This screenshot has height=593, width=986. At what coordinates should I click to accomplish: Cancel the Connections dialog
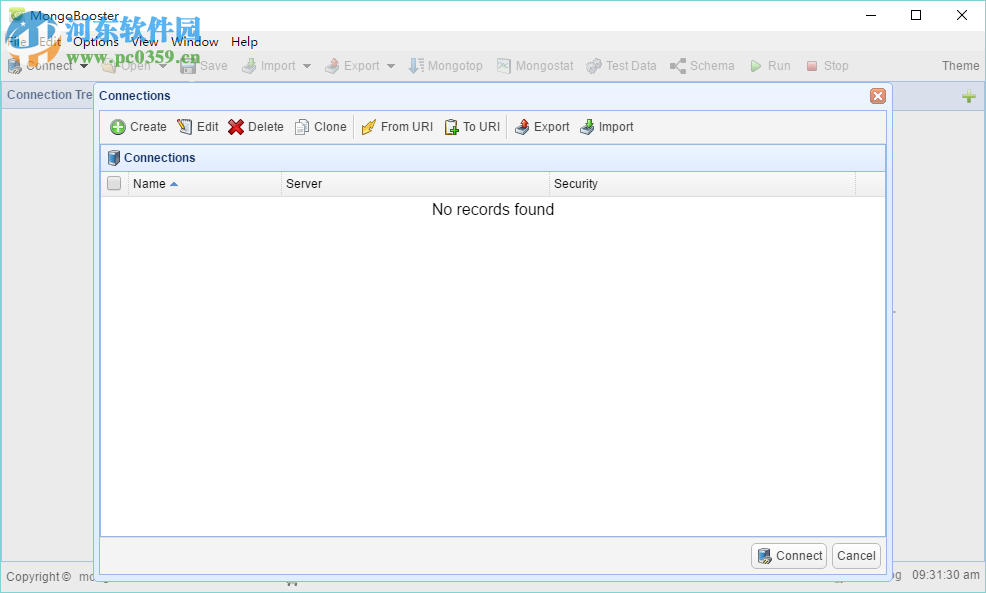[856, 555]
